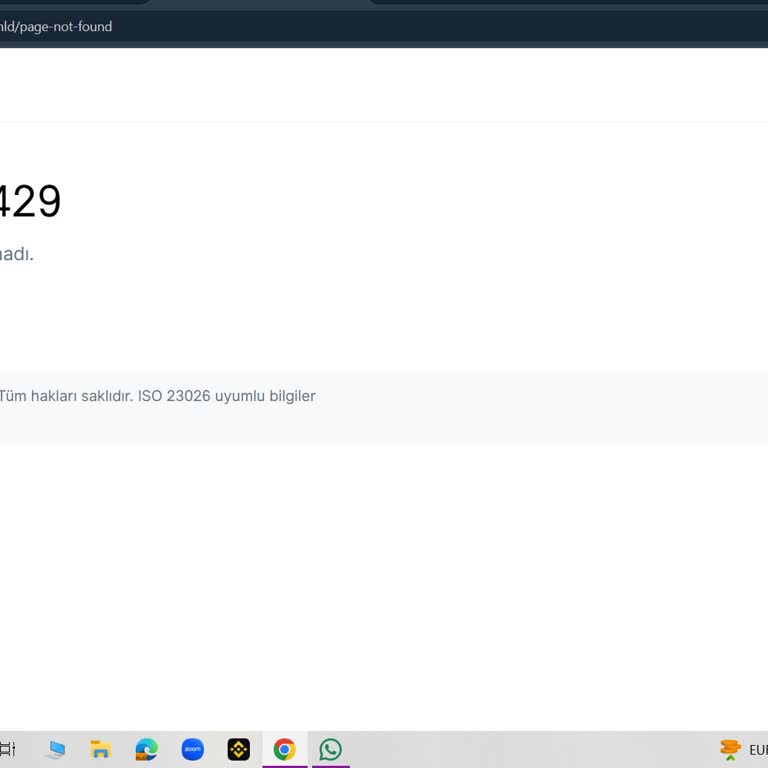Click the 429 error code heading
This screenshot has width=768, height=768.
tap(30, 202)
